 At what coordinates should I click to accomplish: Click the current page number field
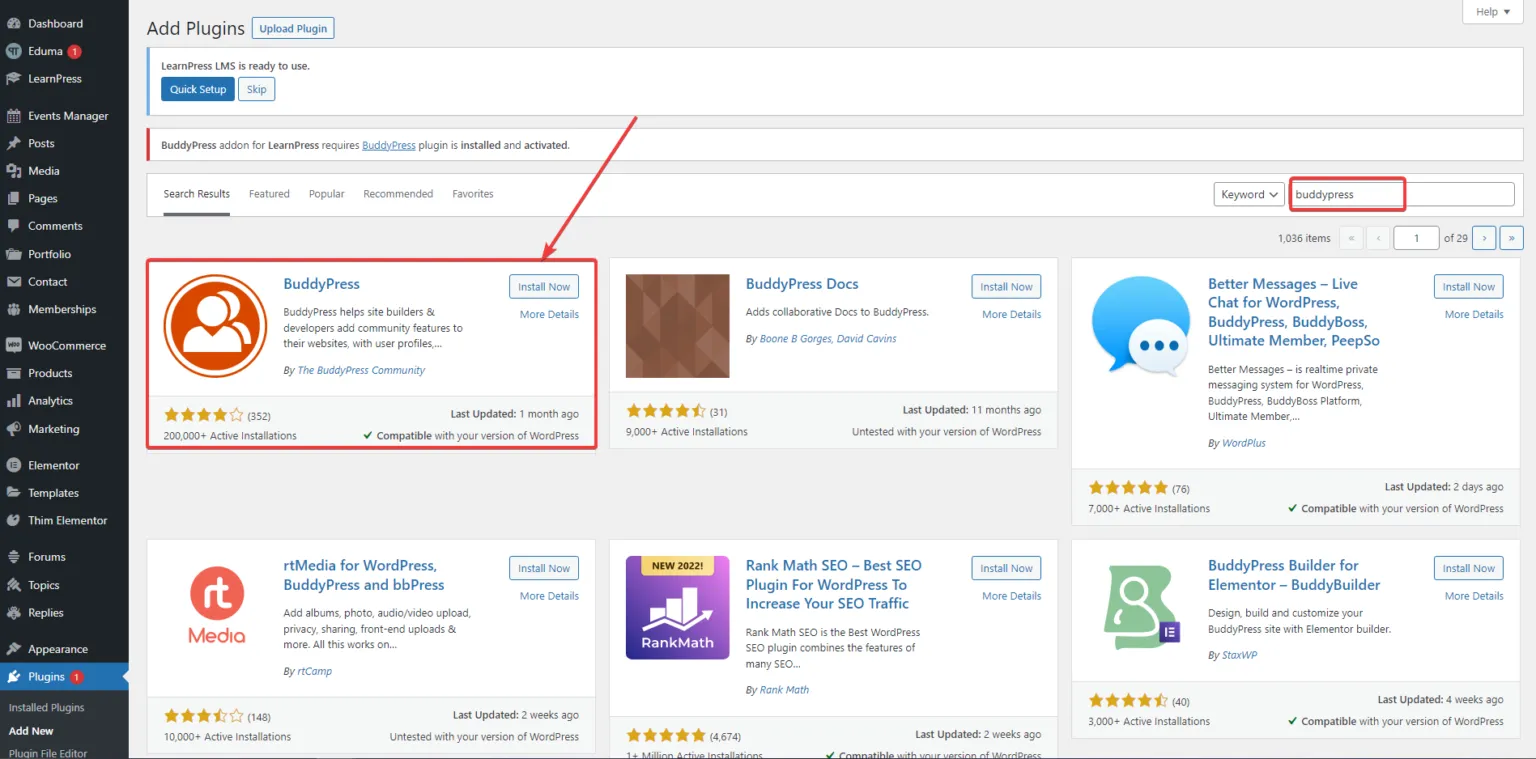[1415, 238]
